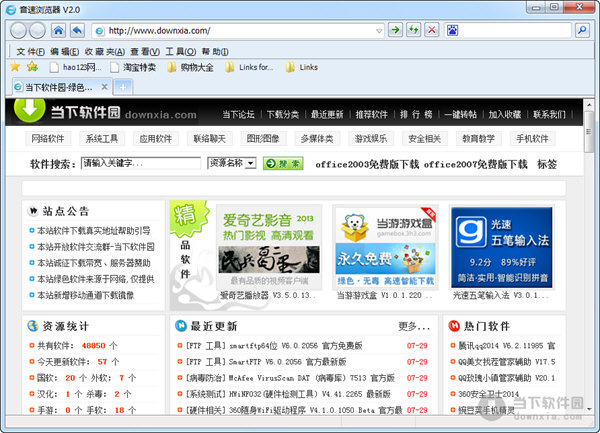600x433 pixels.
Task: Open the 文件(F) menu
Action: click(x=31, y=52)
